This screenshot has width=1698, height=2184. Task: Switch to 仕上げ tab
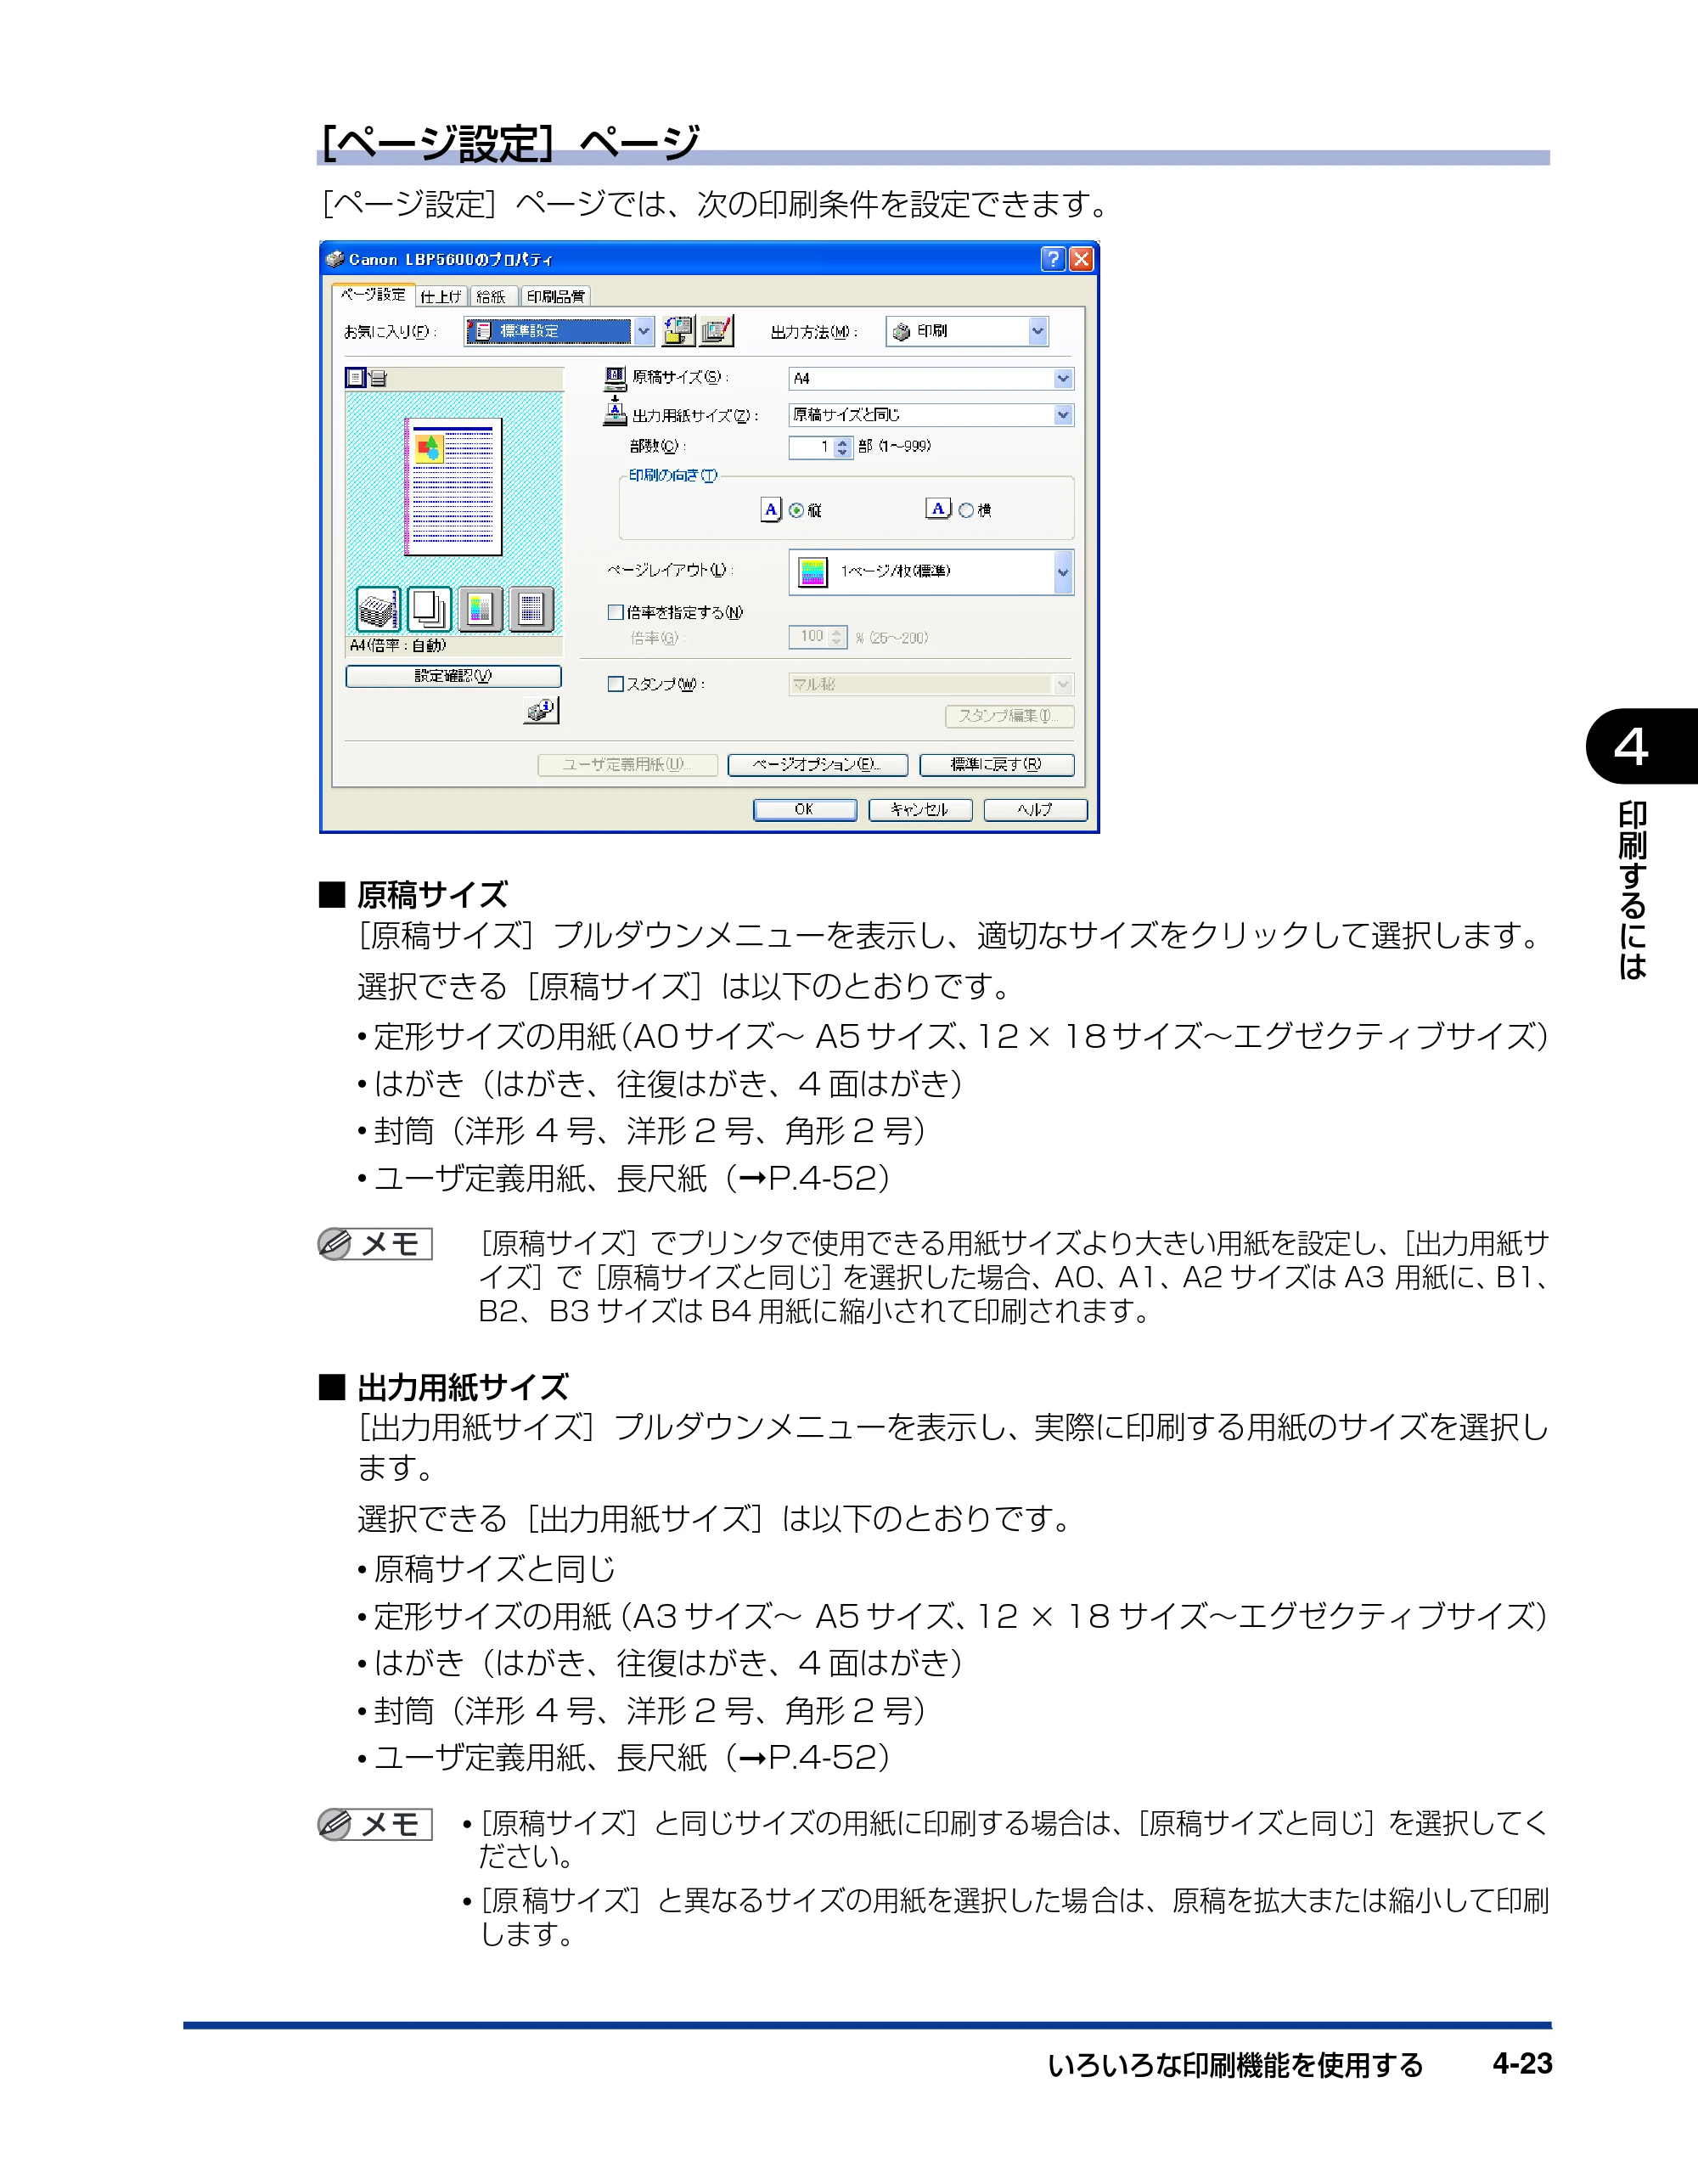[x=441, y=296]
